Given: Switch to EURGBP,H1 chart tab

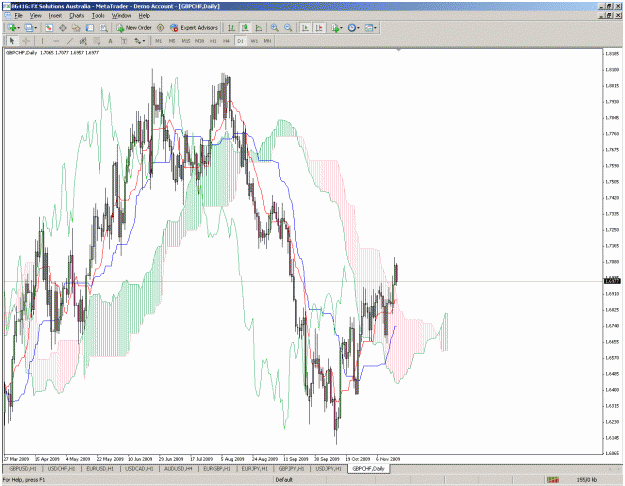Looking at the screenshot, I should click(217, 469).
